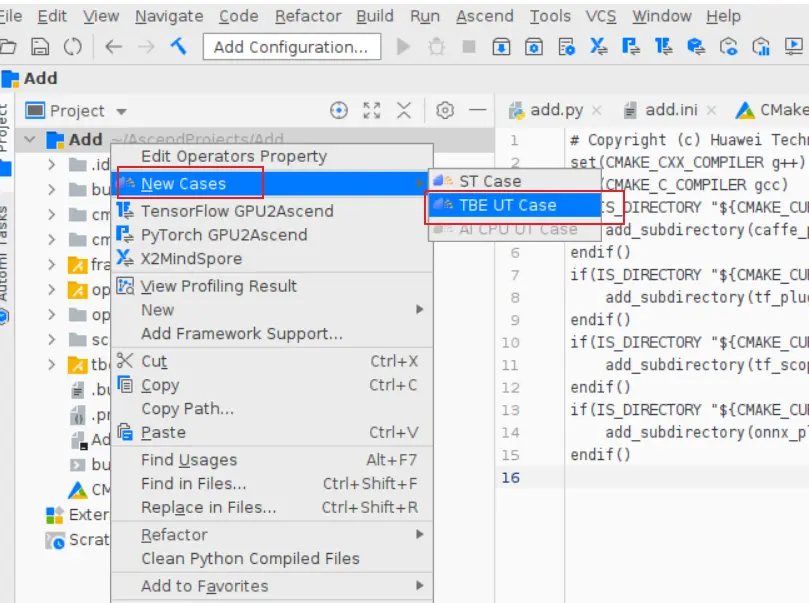Viewport: 809px width, 603px height.
Task: Open the Ascend menu
Action: pyautogui.click(x=485, y=16)
